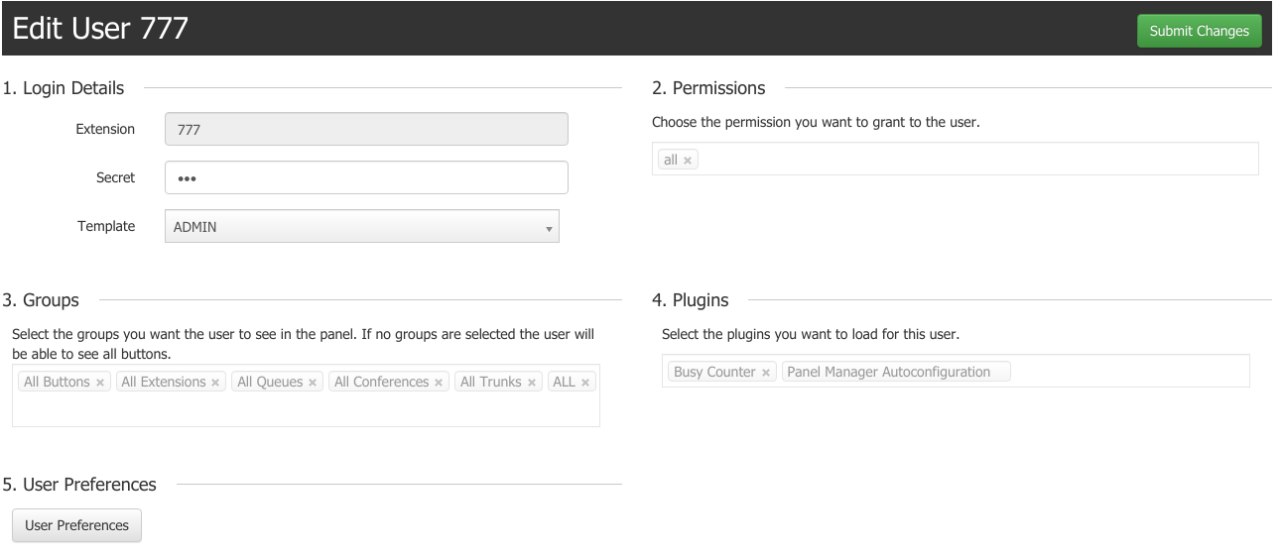Screen dimensions: 1280x559
Task: Select Panel Manager Autoconfiguration plugin tag
Action: 896,372
